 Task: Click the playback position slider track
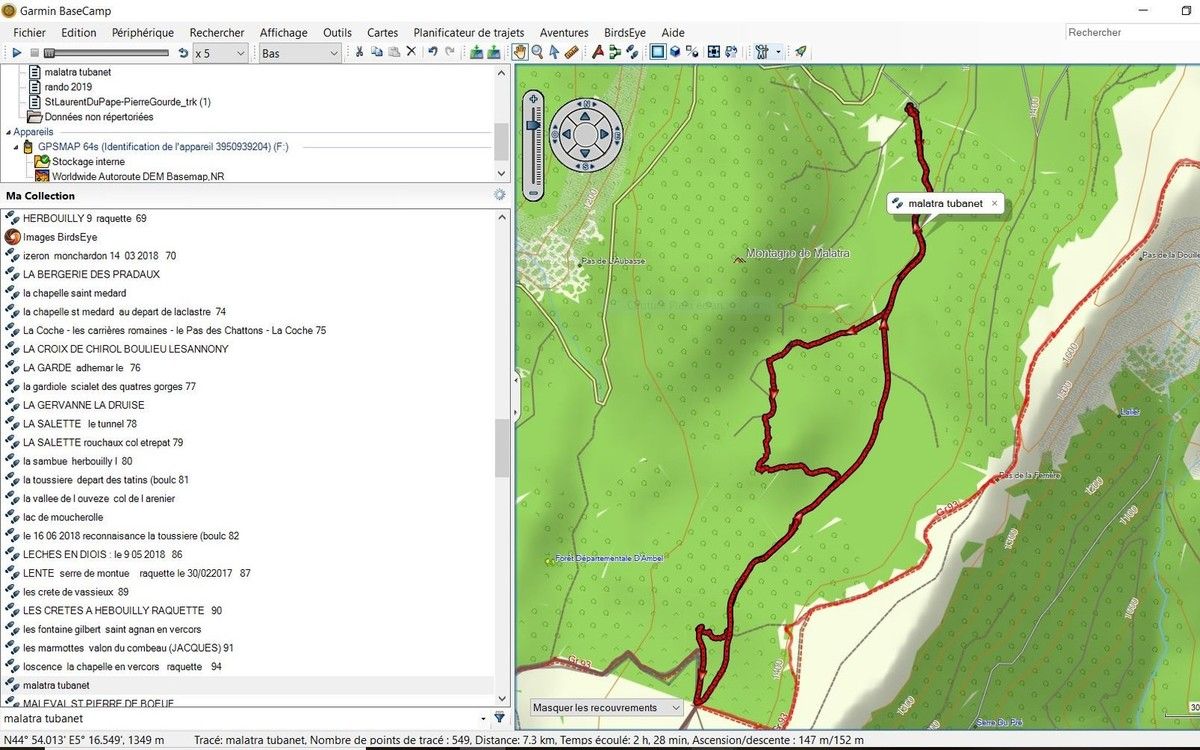pos(105,53)
